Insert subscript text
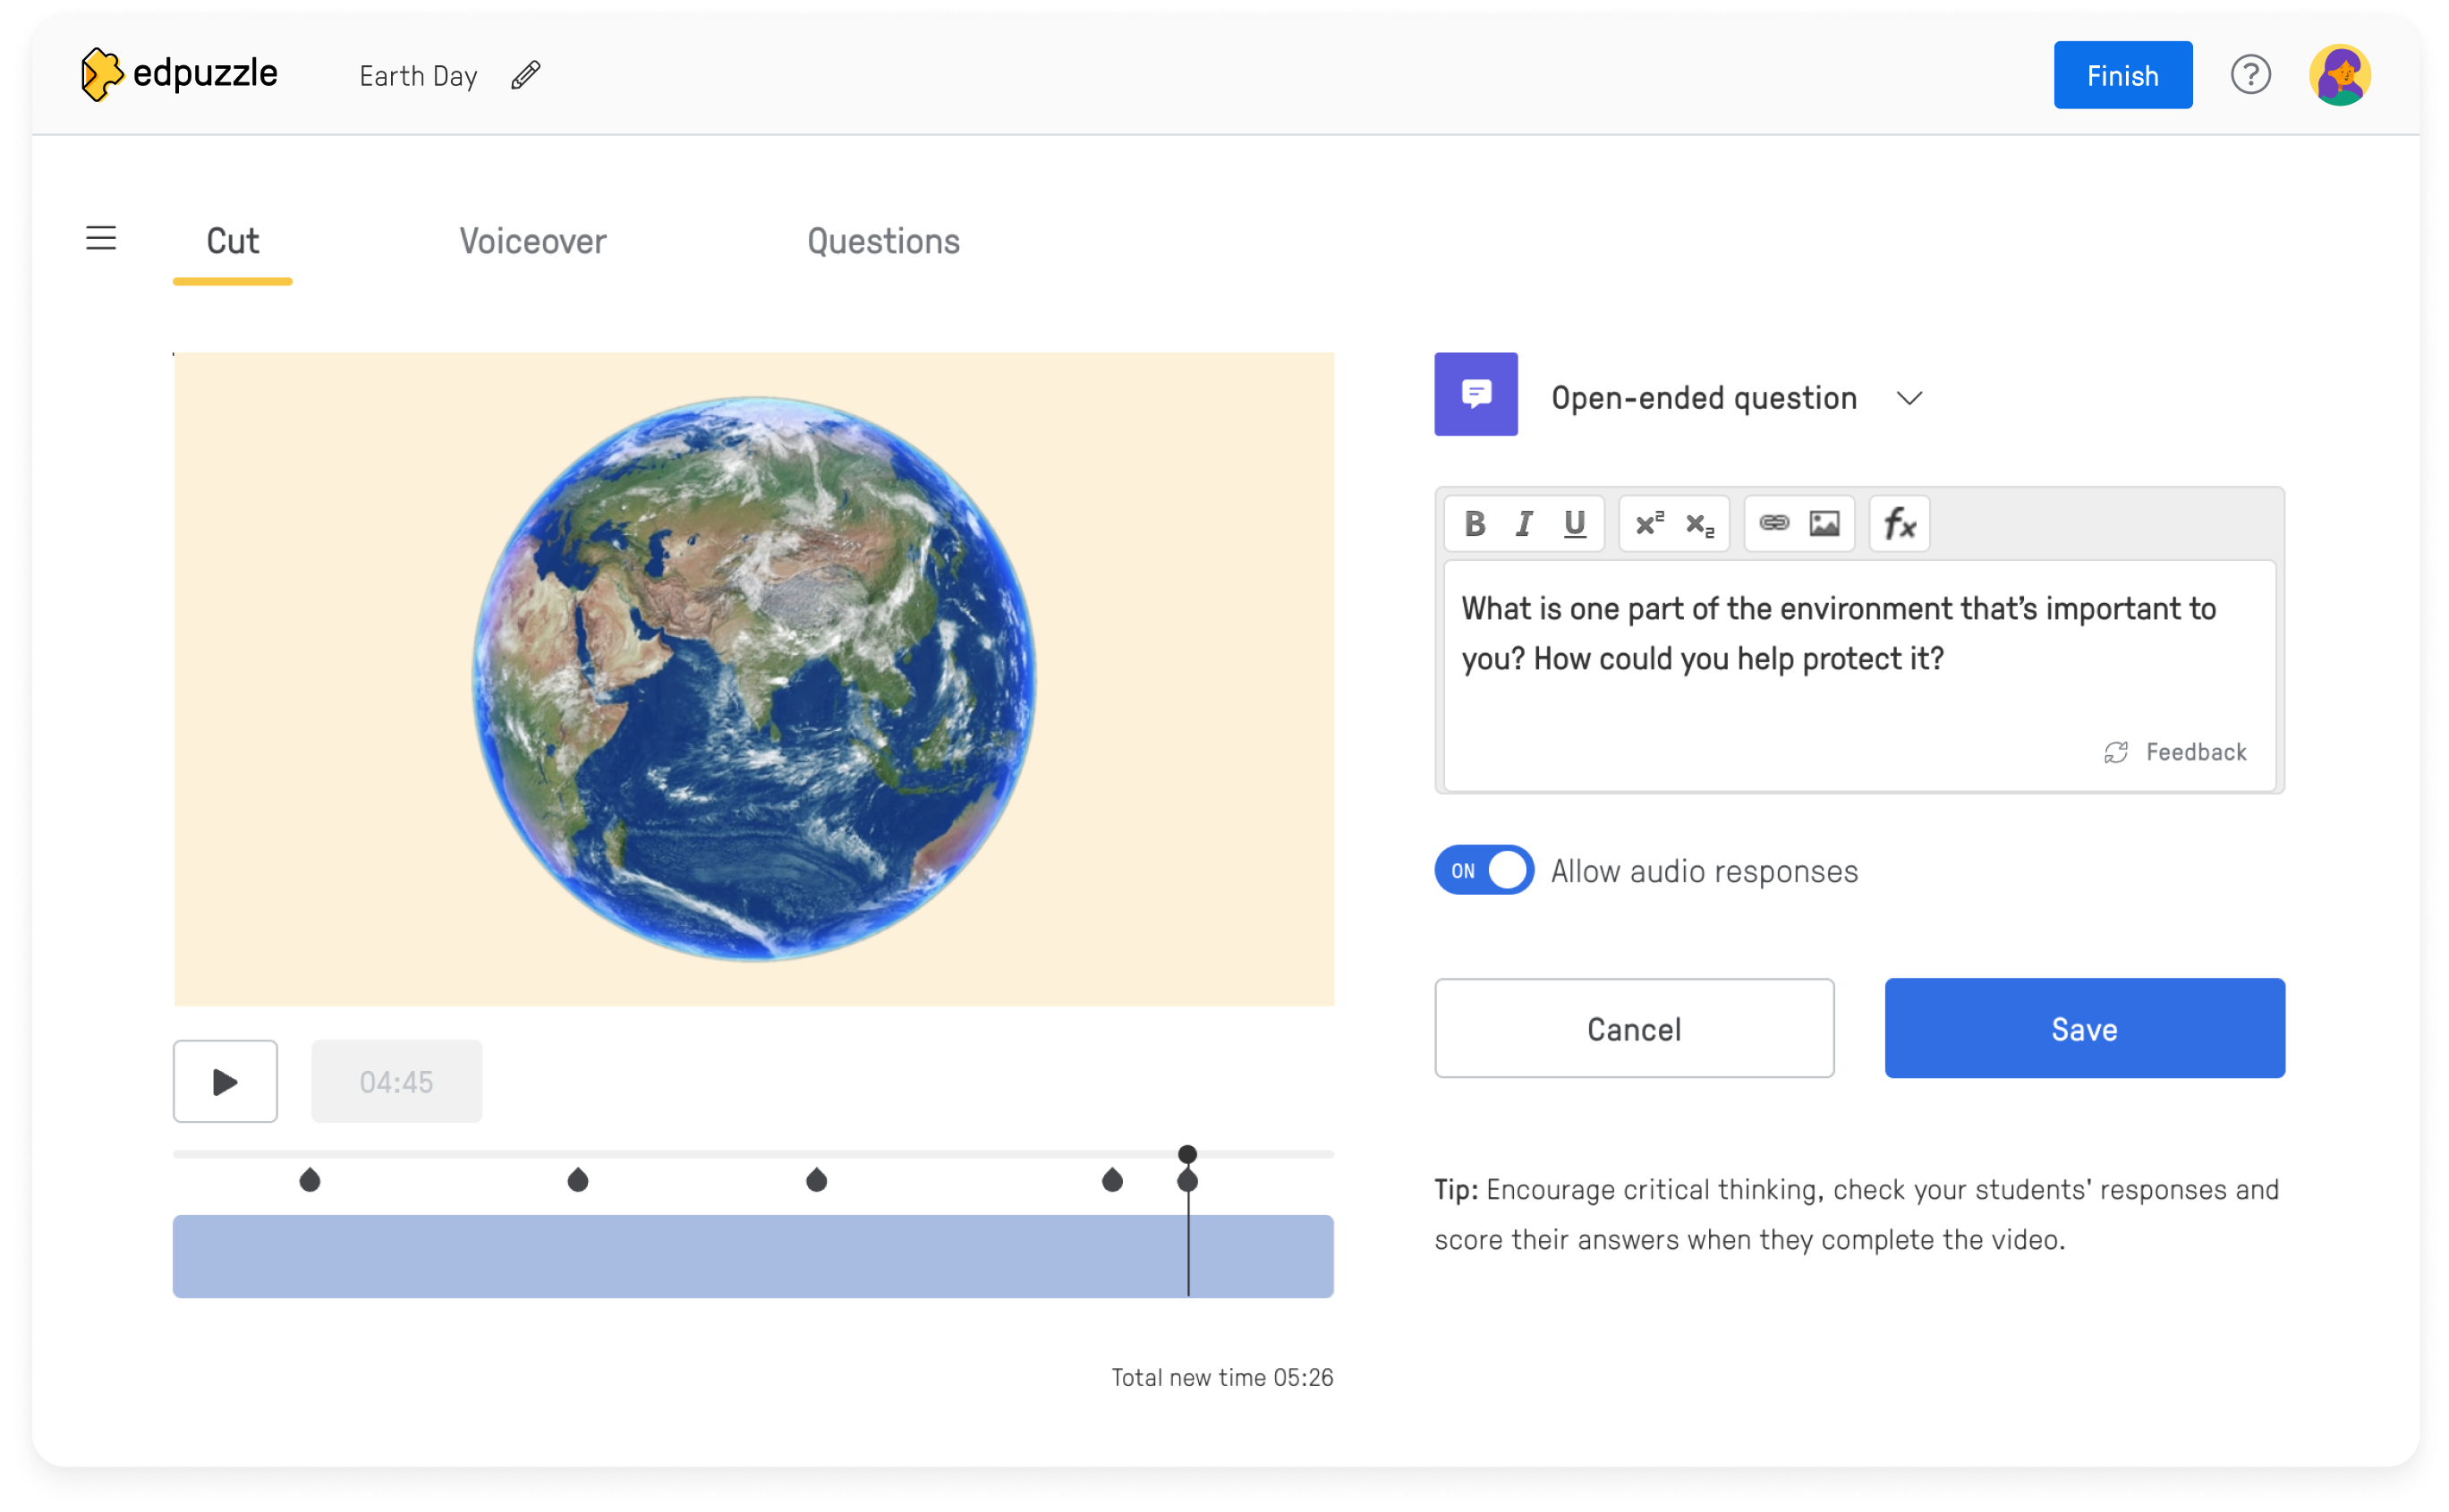Image resolution: width=2449 pixels, height=1512 pixels. [x=1698, y=523]
